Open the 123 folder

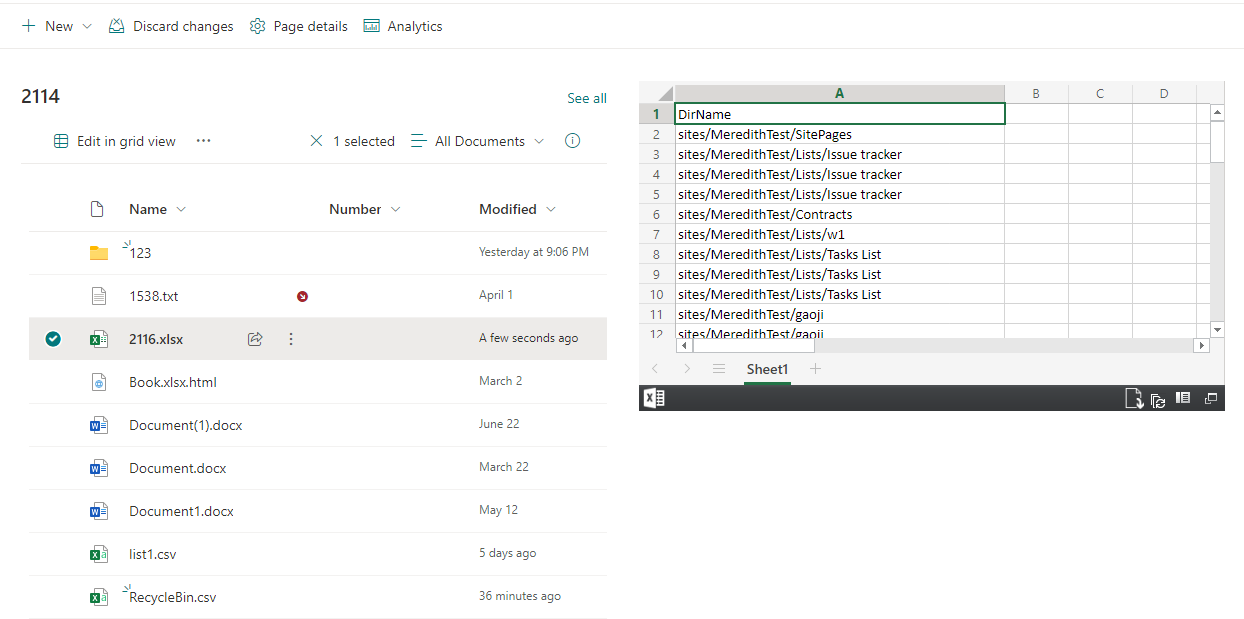point(140,253)
